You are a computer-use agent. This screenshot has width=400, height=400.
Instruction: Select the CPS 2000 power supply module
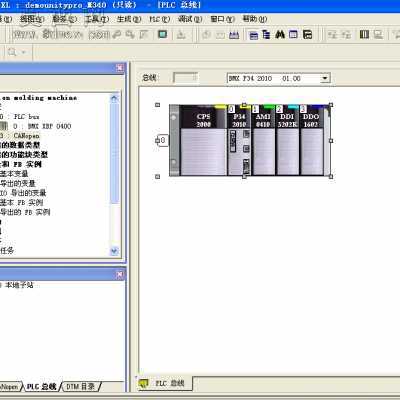(x=203, y=140)
